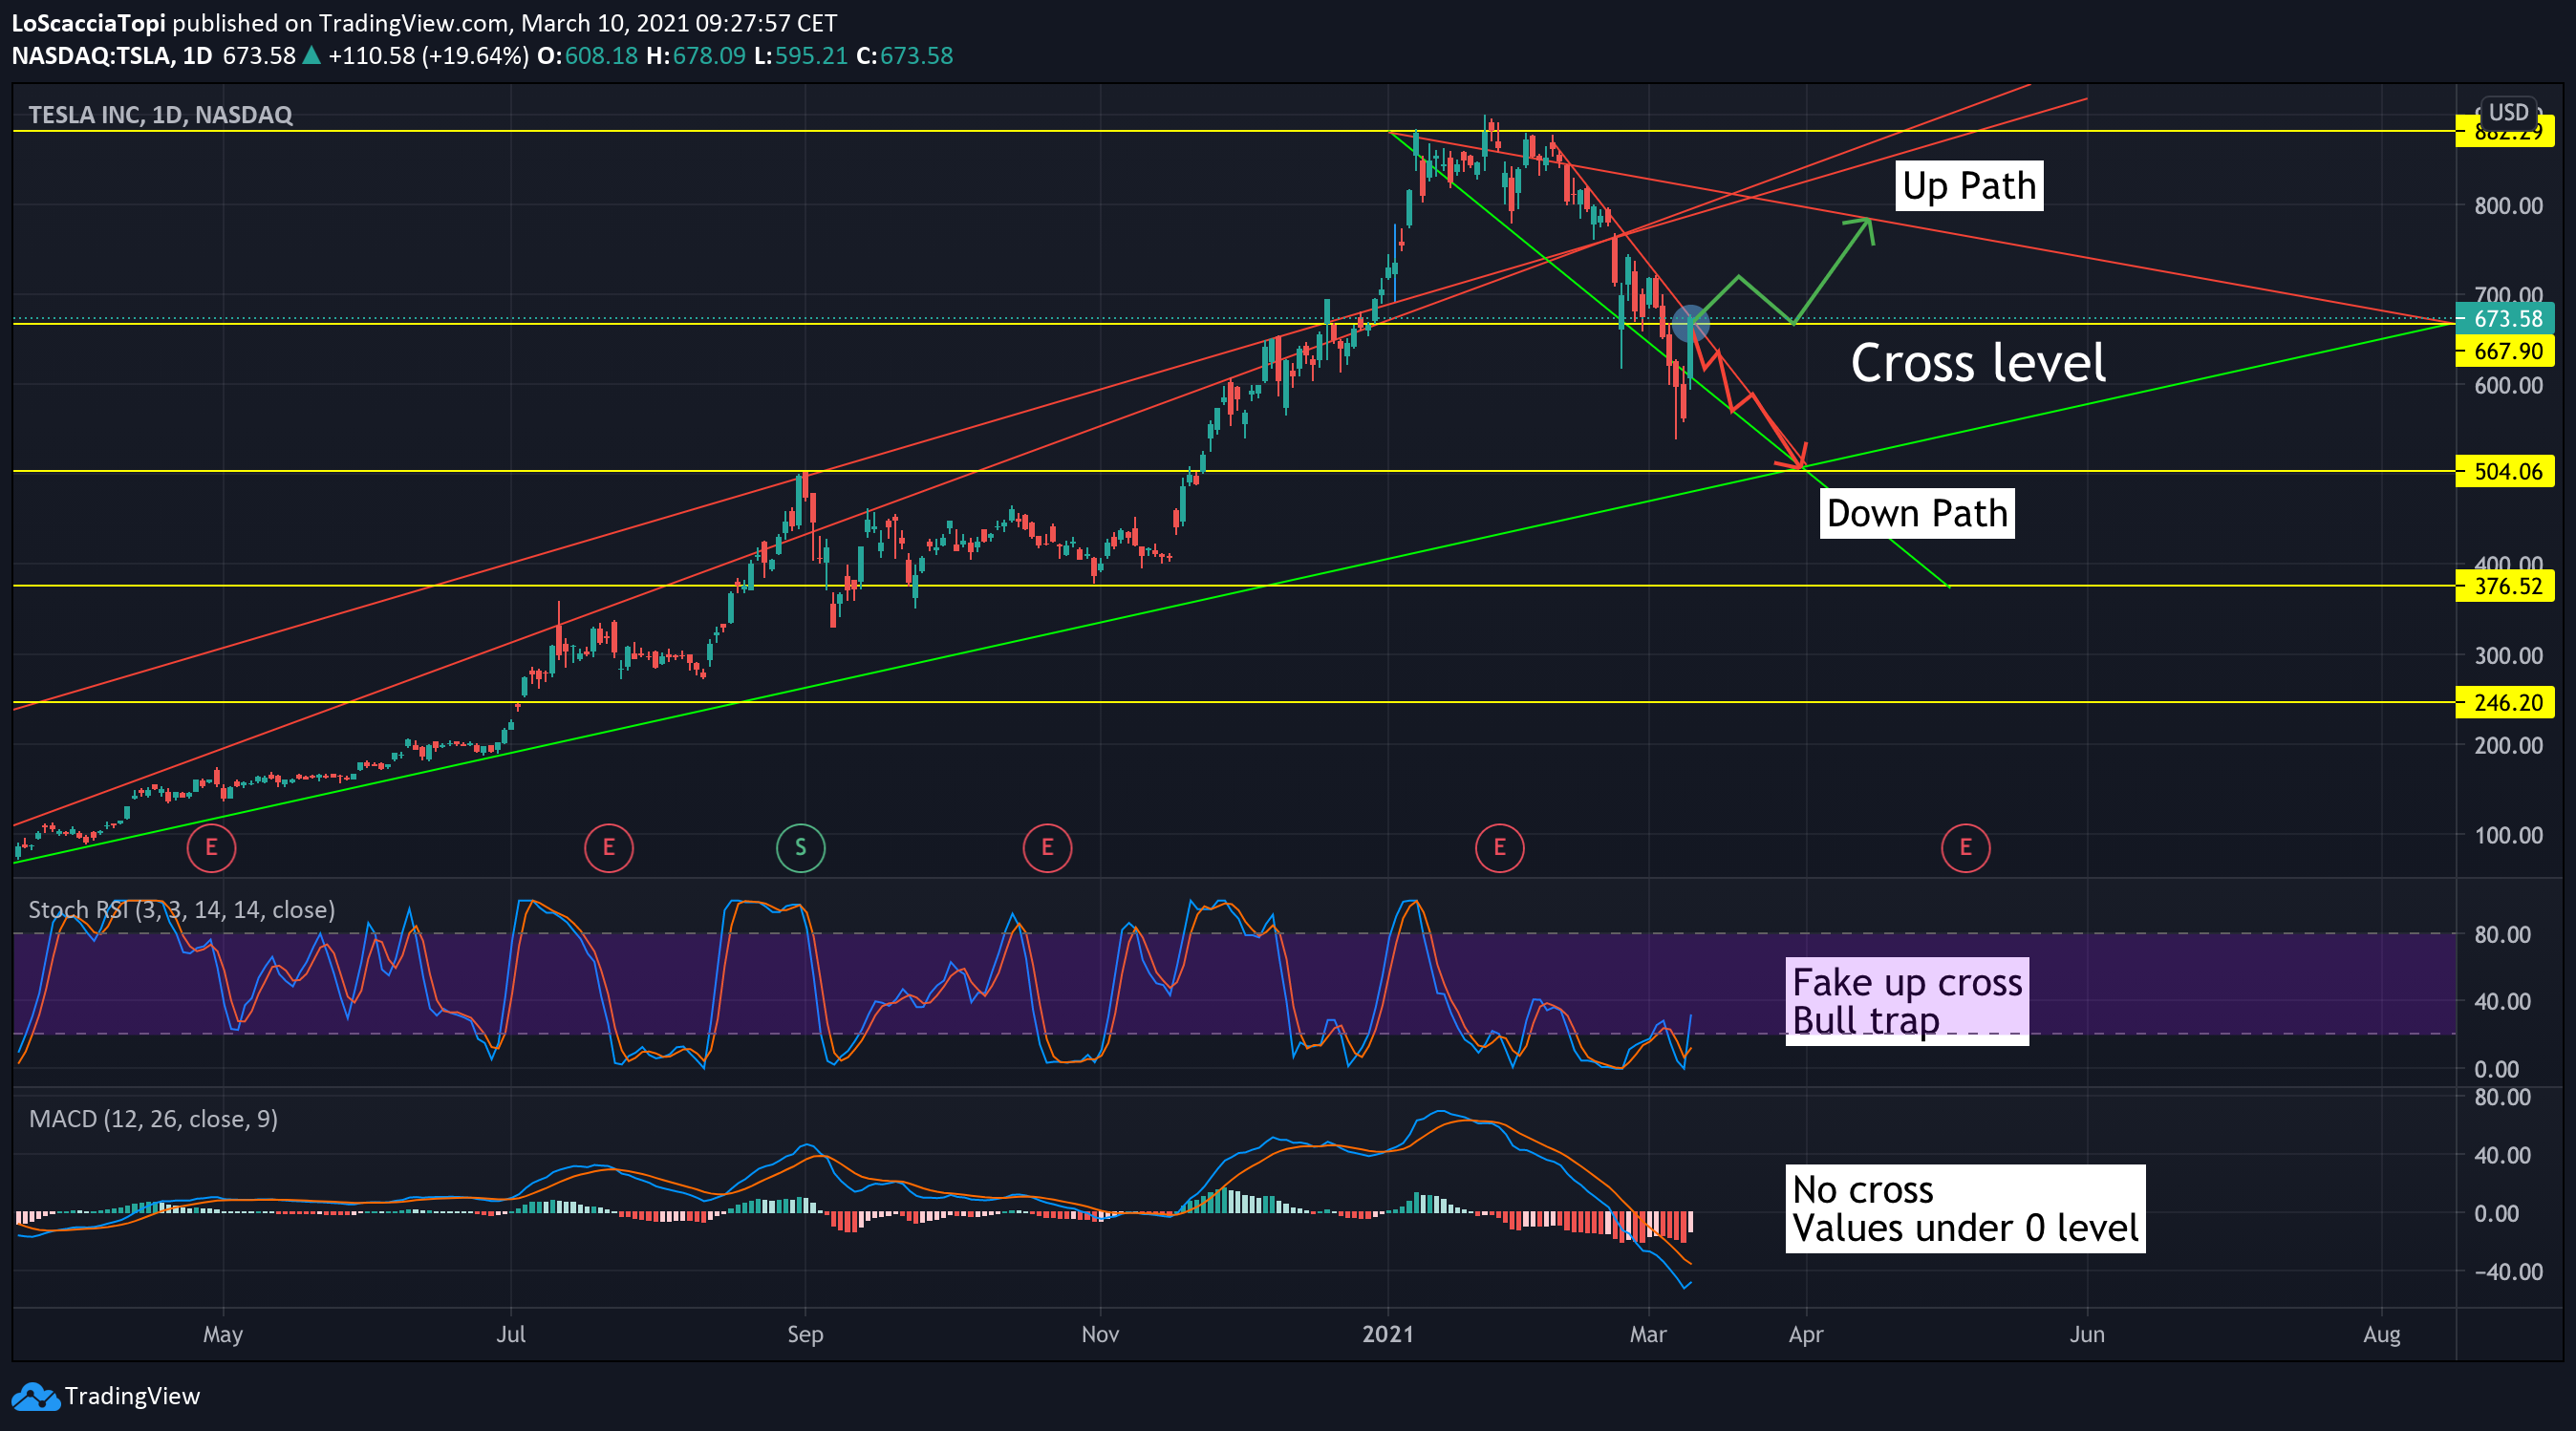
Task: Click the current price tag 673.58
Action: (x=2506, y=319)
